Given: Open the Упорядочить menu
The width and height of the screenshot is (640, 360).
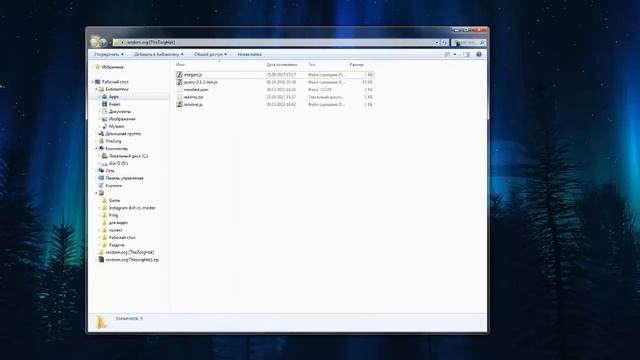Looking at the screenshot, I should 109,54.
